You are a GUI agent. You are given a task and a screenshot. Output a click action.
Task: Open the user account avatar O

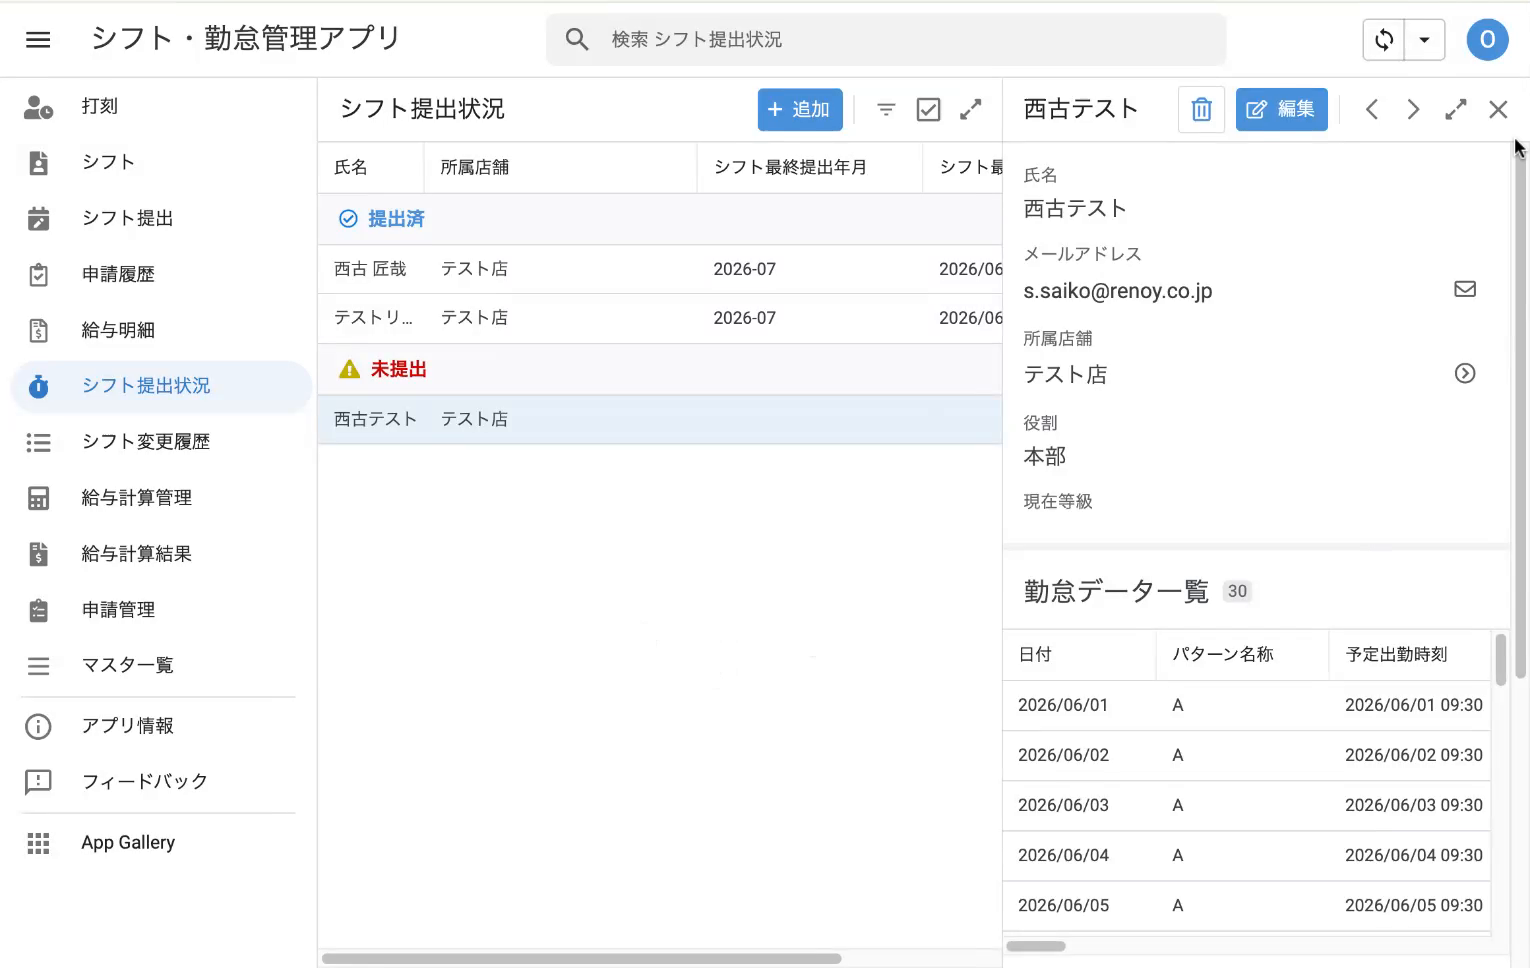[1487, 40]
